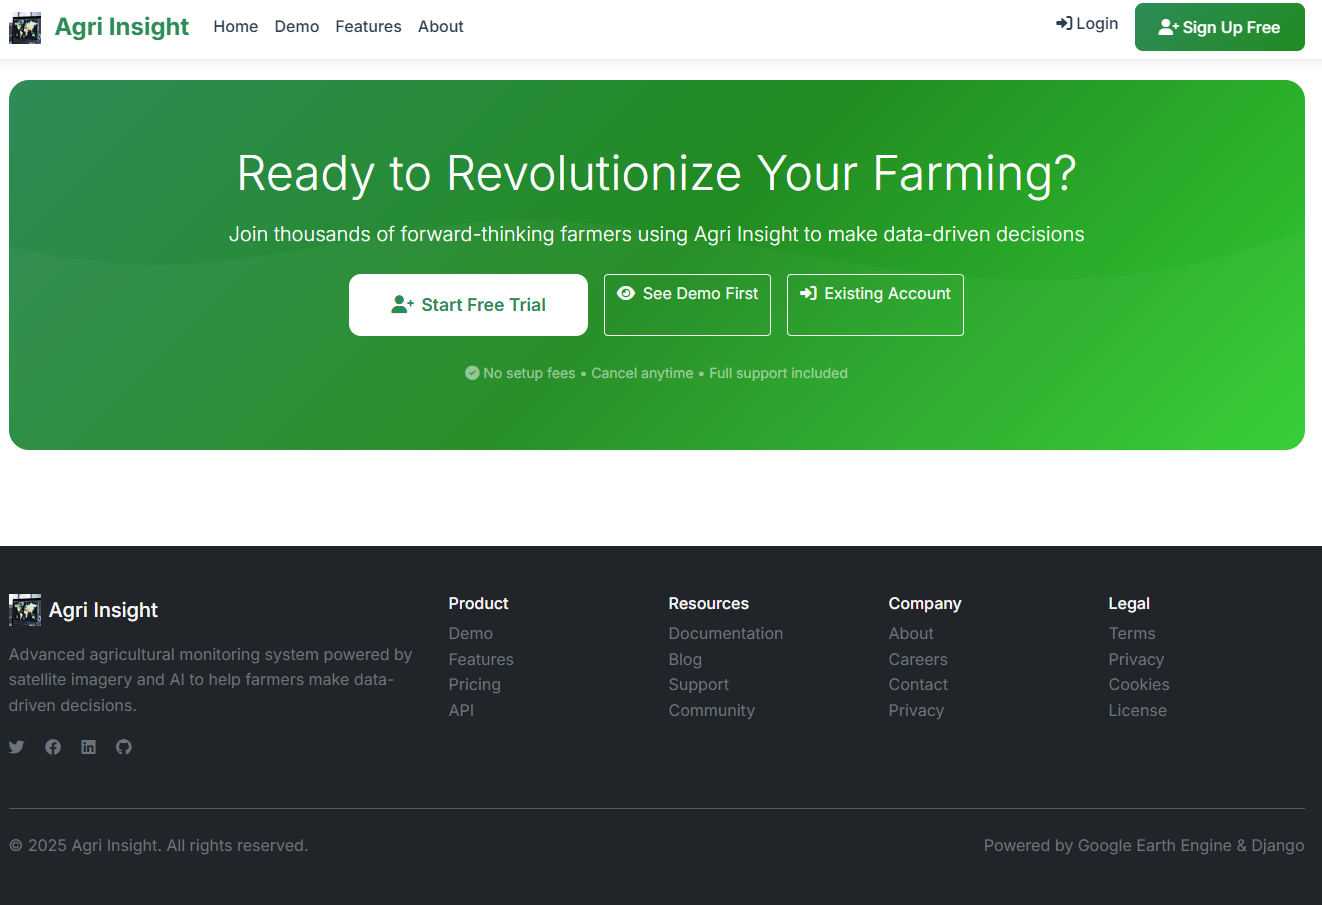1322x905 pixels.
Task: Click 'Join thousands of forward-thinking farmers' subtitle
Action: click(x=657, y=234)
